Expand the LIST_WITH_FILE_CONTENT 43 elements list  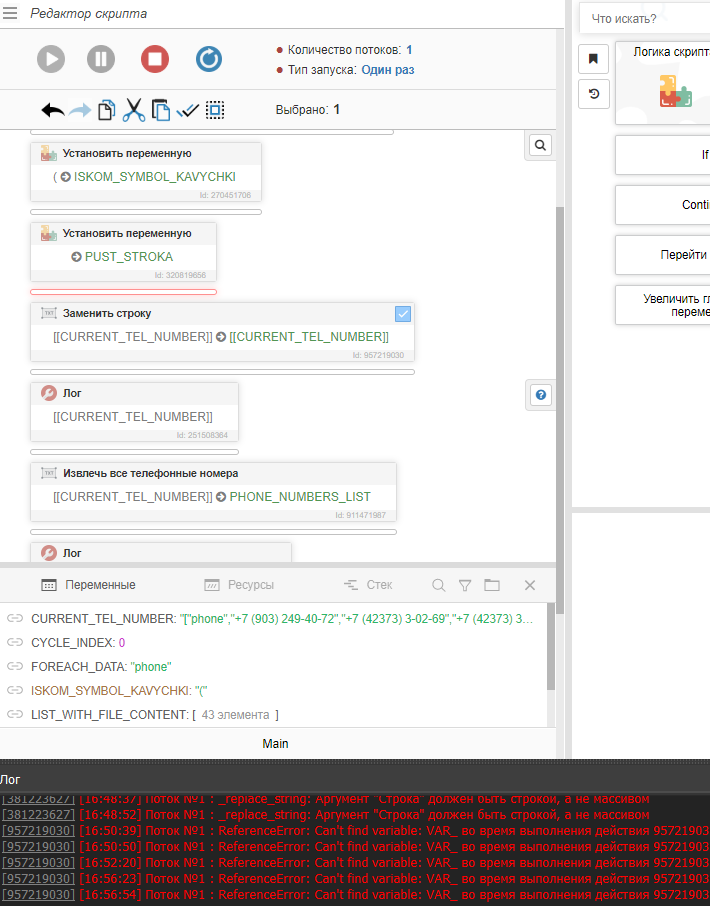[x=236, y=715]
